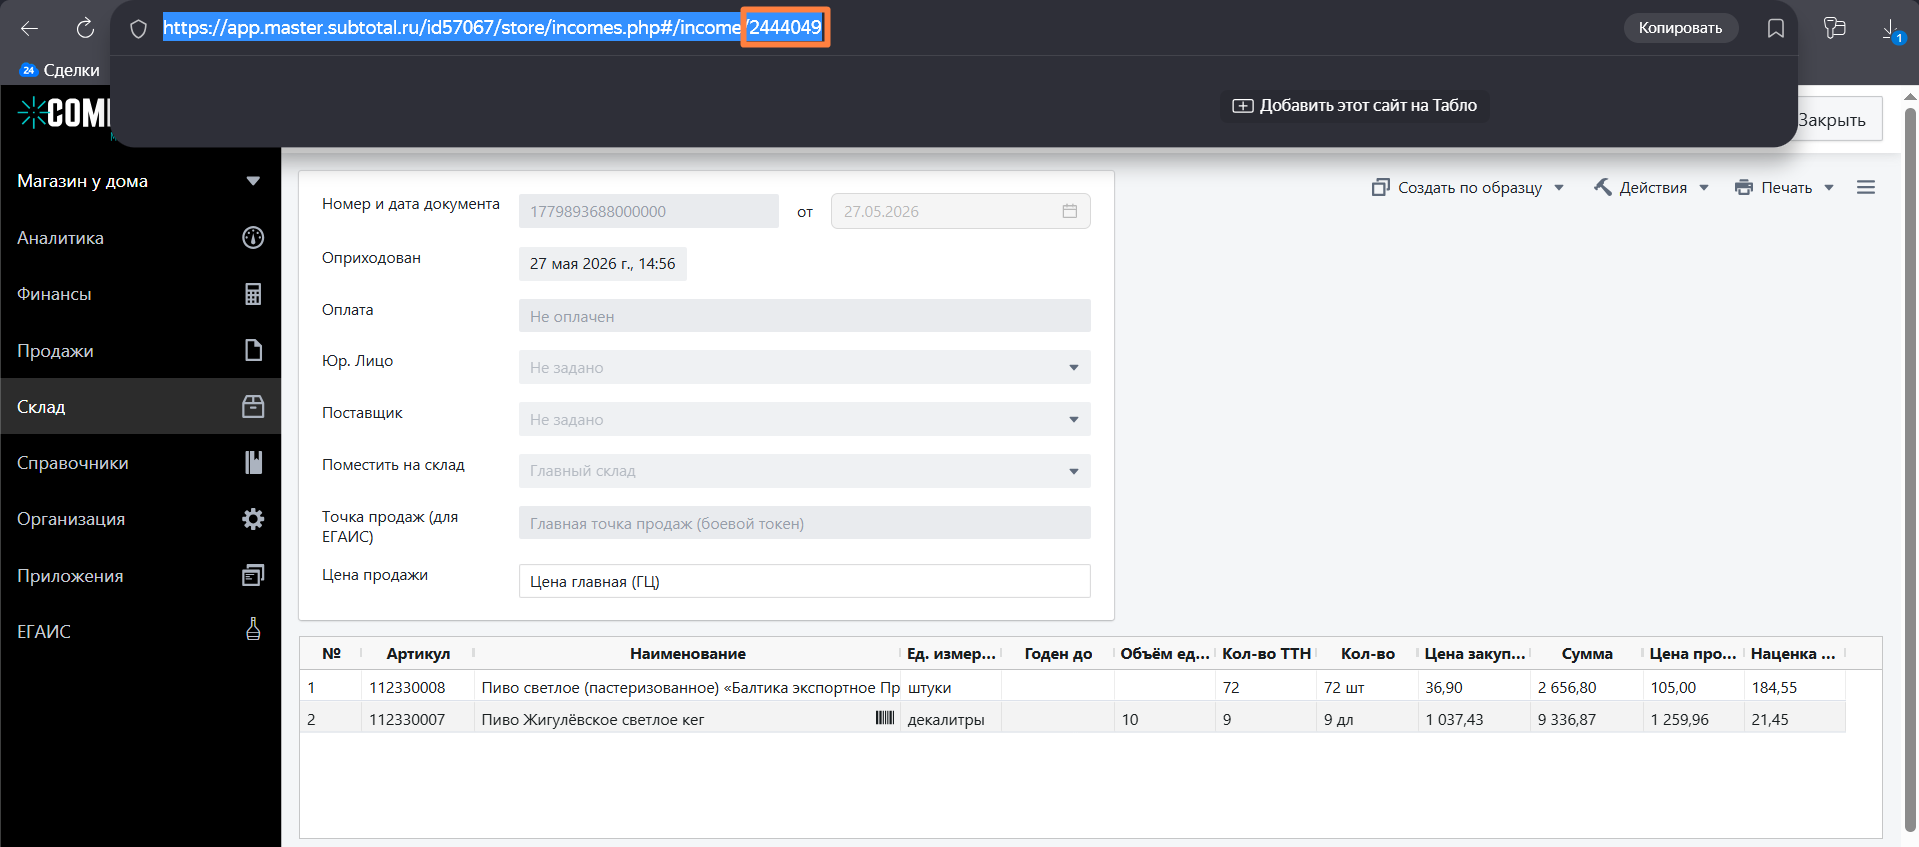Click the Оплата field Не оплачен
The width and height of the screenshot is (1919, 847).
pos(804,316)
